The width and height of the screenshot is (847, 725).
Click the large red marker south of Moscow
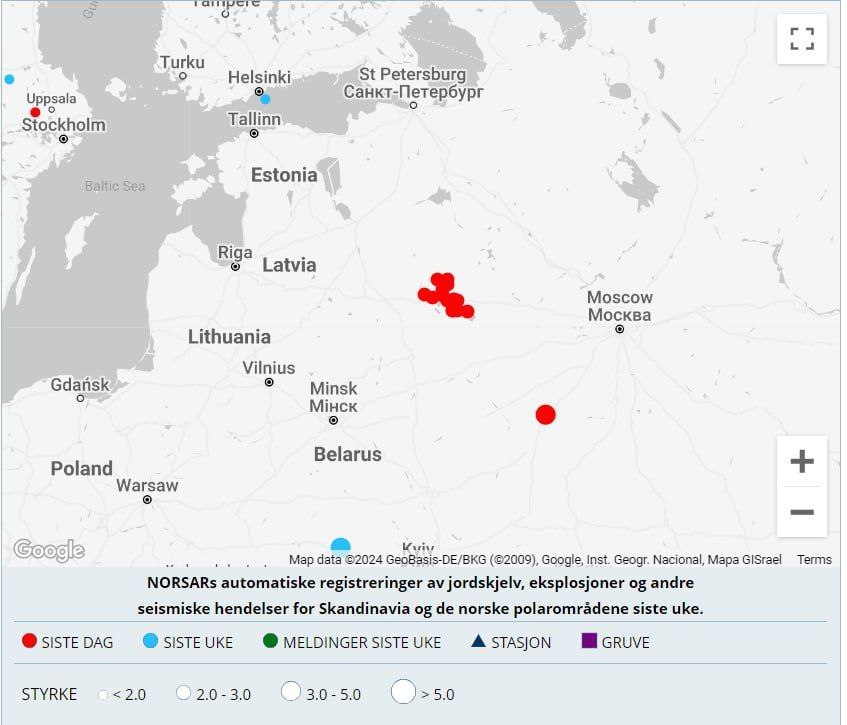545,414
